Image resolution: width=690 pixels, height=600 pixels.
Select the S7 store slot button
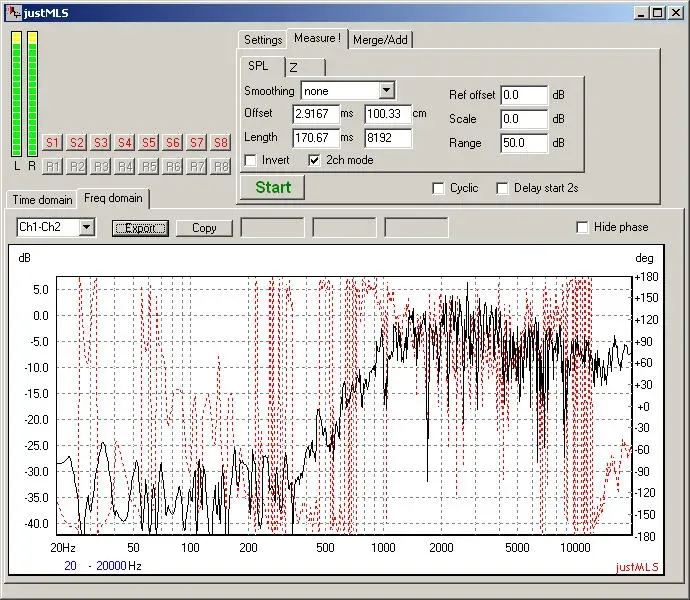[197, 142]
